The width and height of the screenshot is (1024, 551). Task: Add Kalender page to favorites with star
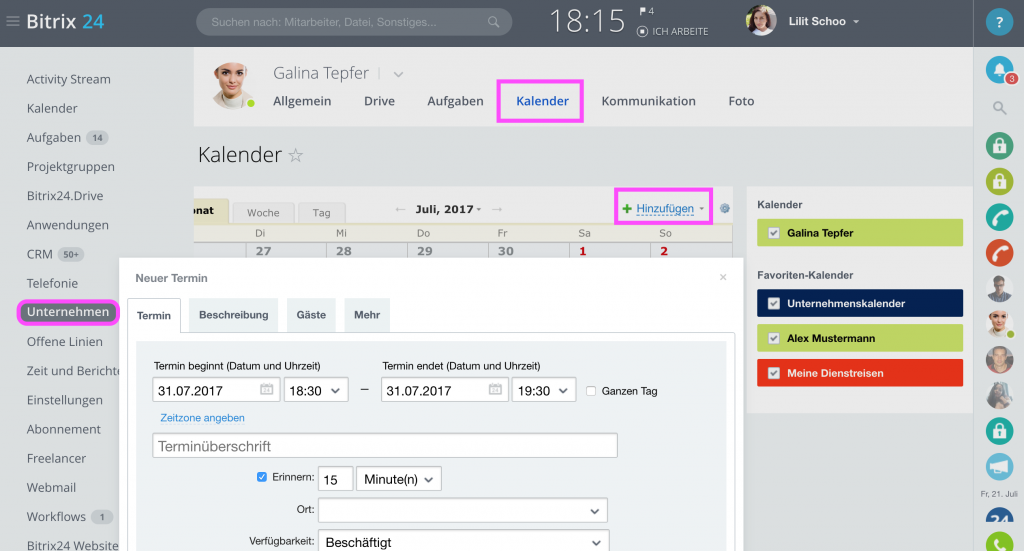296,155
